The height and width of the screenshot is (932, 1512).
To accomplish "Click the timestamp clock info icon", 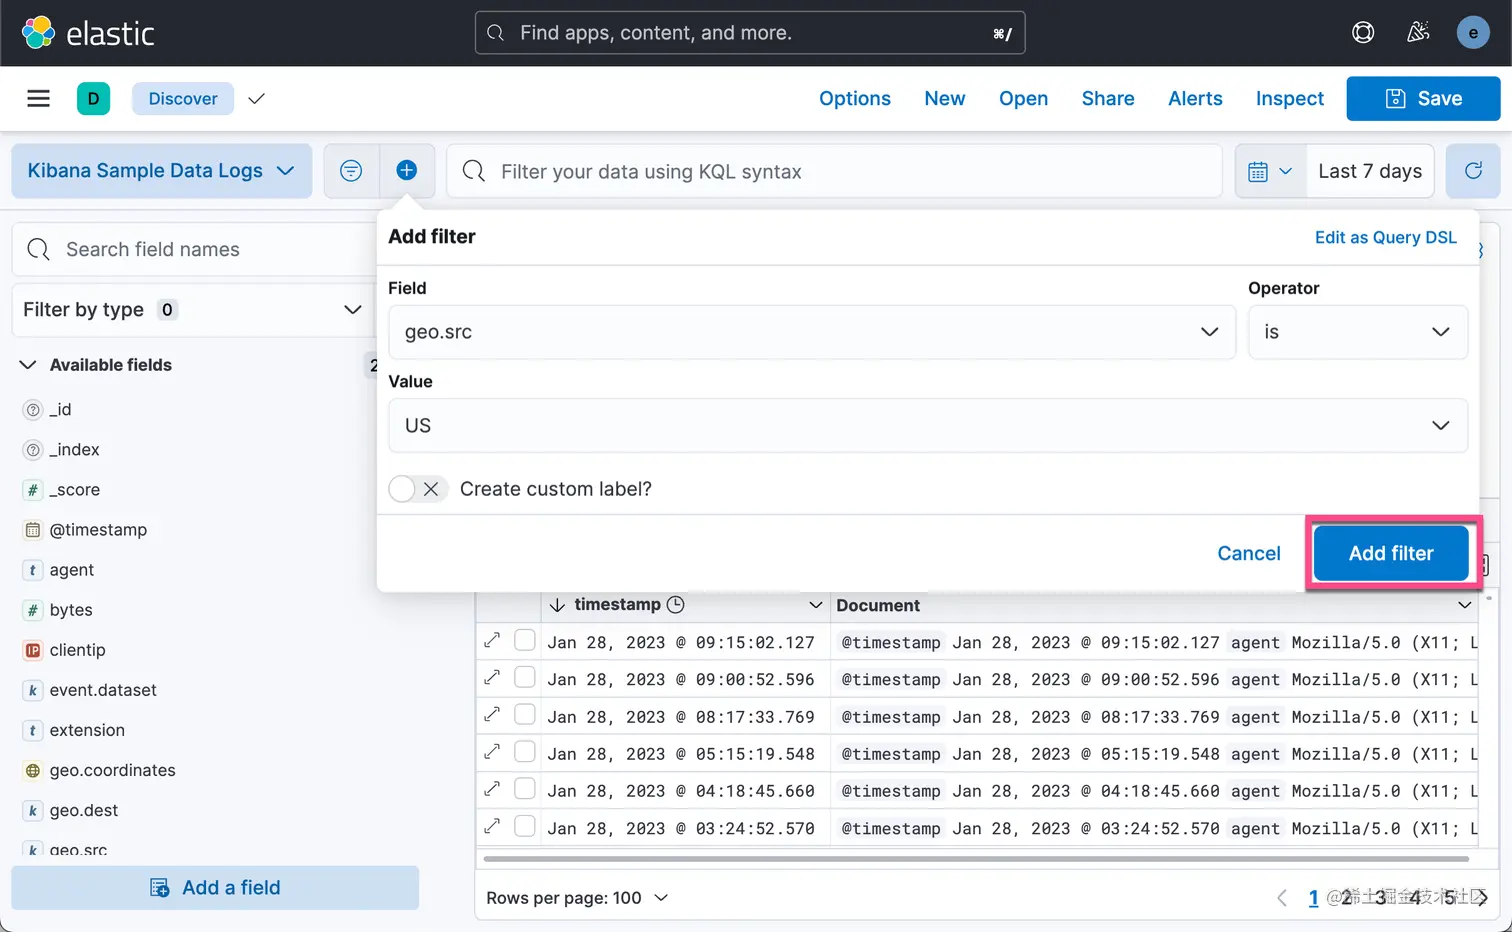I will 676,604.
